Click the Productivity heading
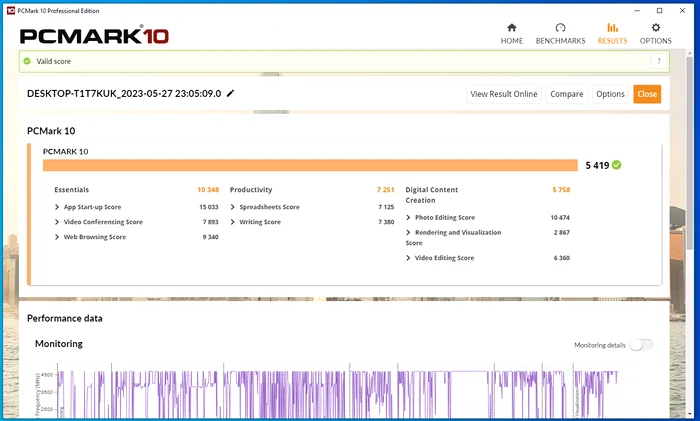Screen dimensions: 700x421 click(x=251, y=190)
